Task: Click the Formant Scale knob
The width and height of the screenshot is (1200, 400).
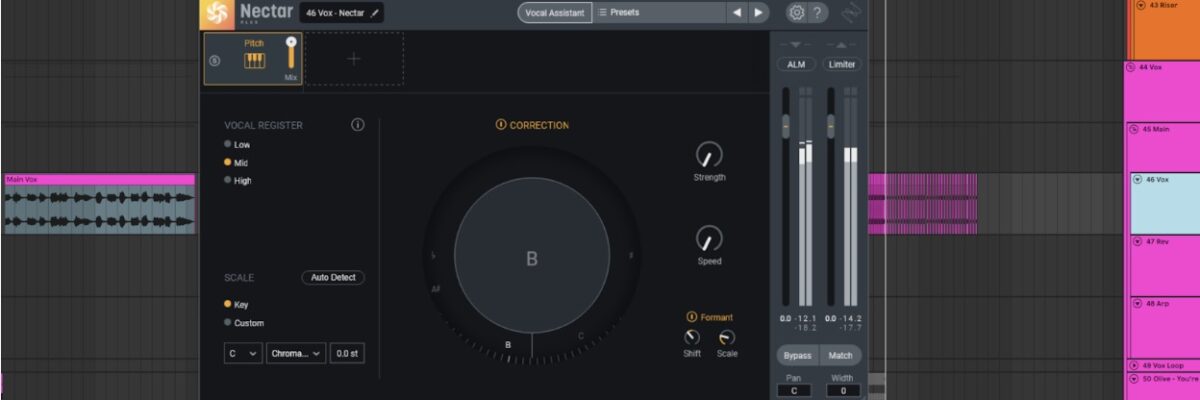Action: click(x=727, y=338)
